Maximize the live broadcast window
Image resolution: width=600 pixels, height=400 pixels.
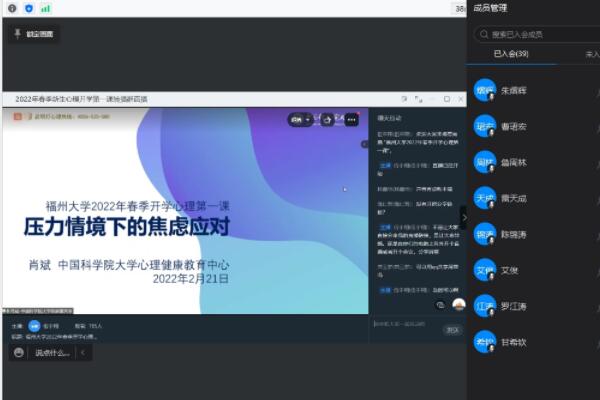coord(447,99)
